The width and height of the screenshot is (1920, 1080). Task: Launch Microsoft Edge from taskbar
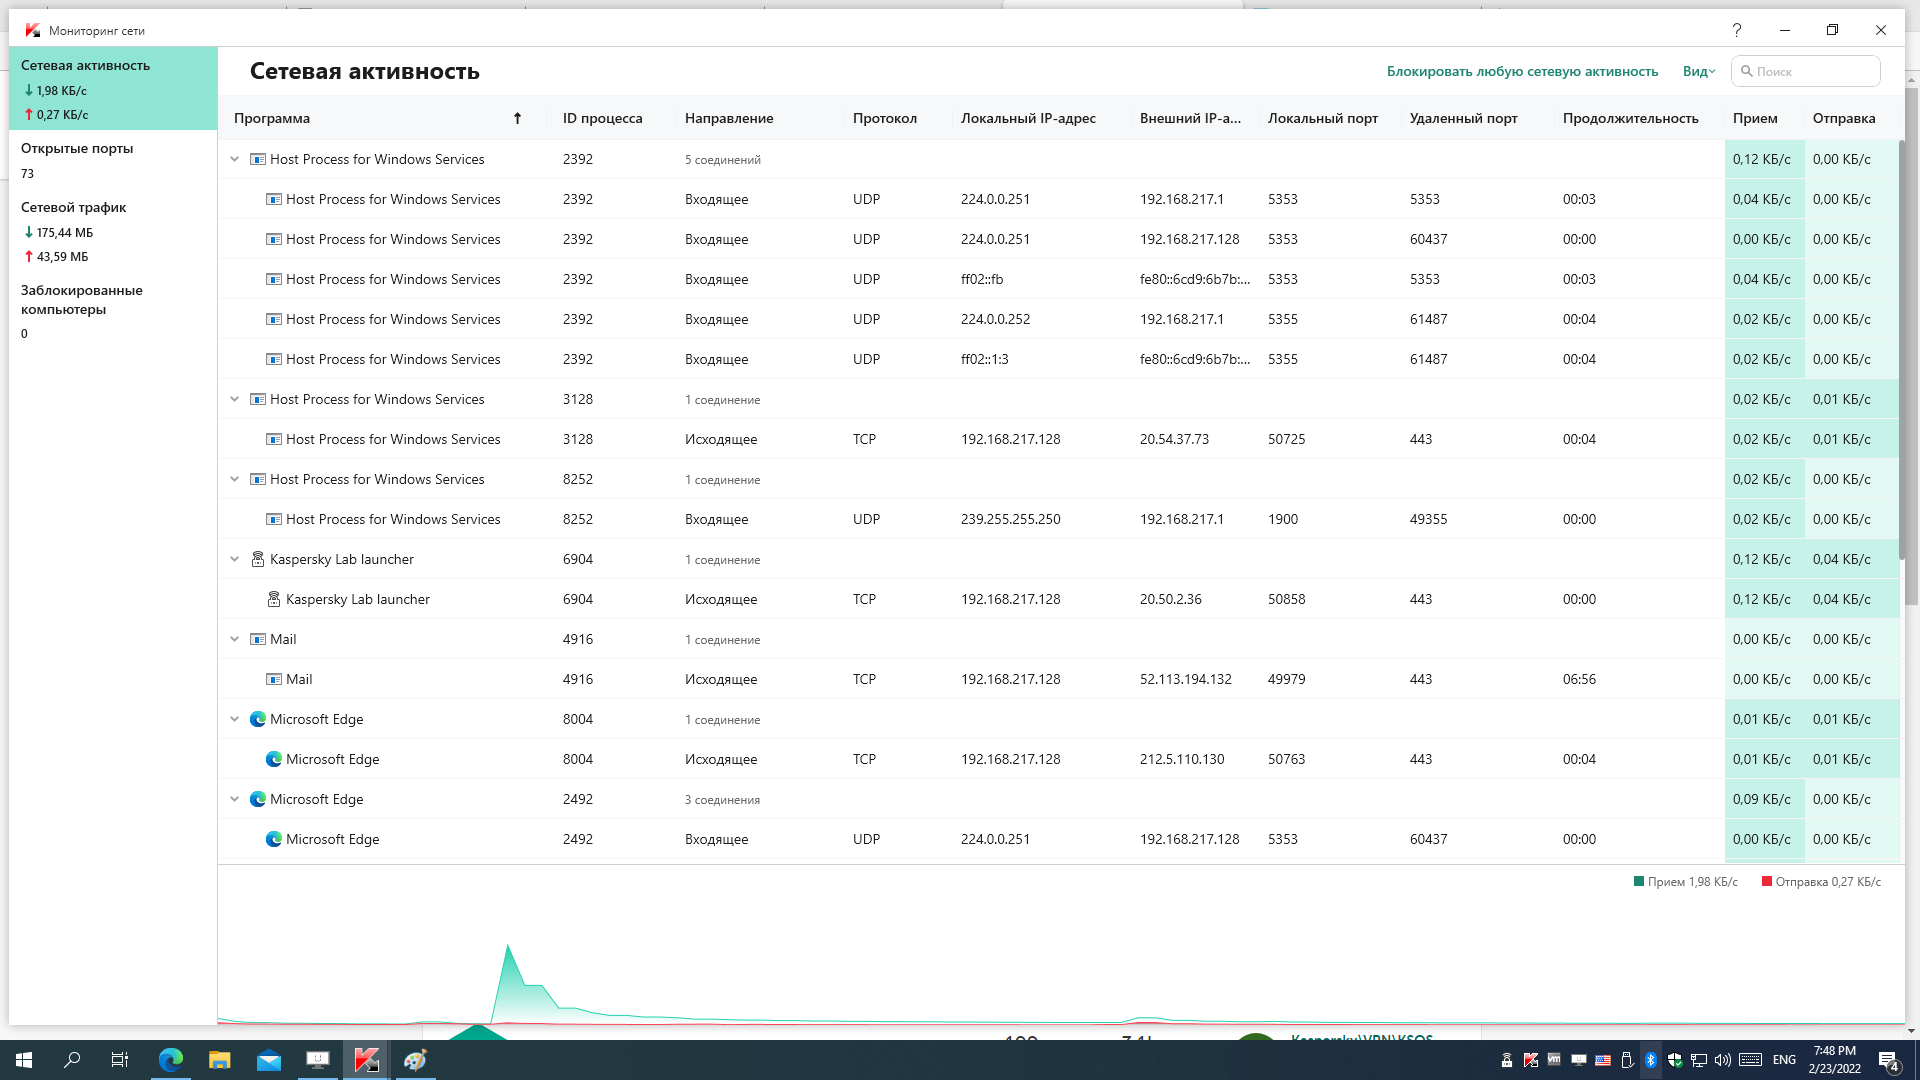[x=171, y=1060]
